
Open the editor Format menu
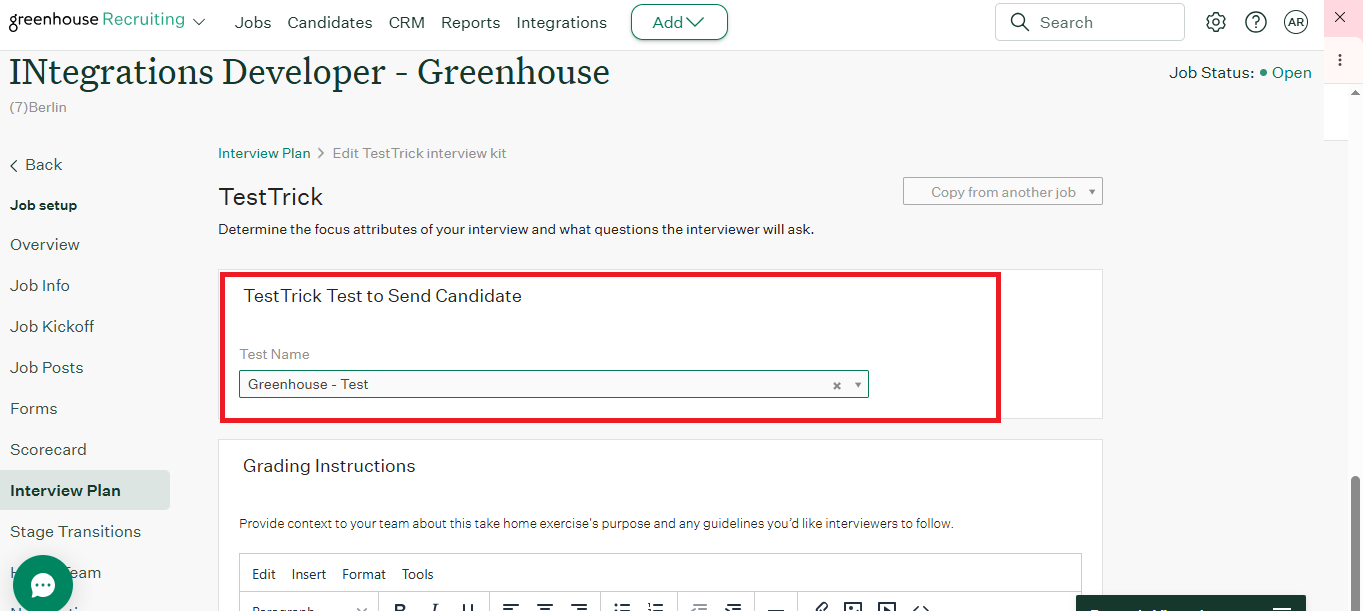tap(364, 574)
